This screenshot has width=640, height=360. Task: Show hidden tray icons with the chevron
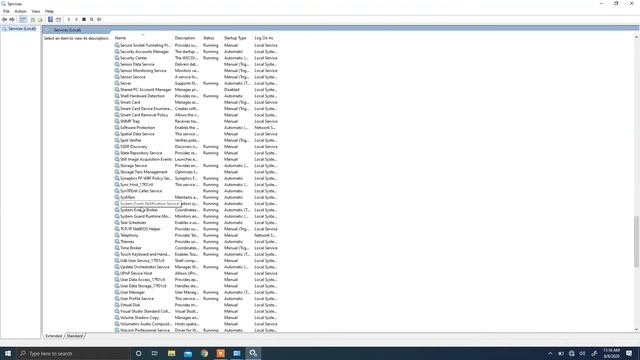tap(550, 353)
